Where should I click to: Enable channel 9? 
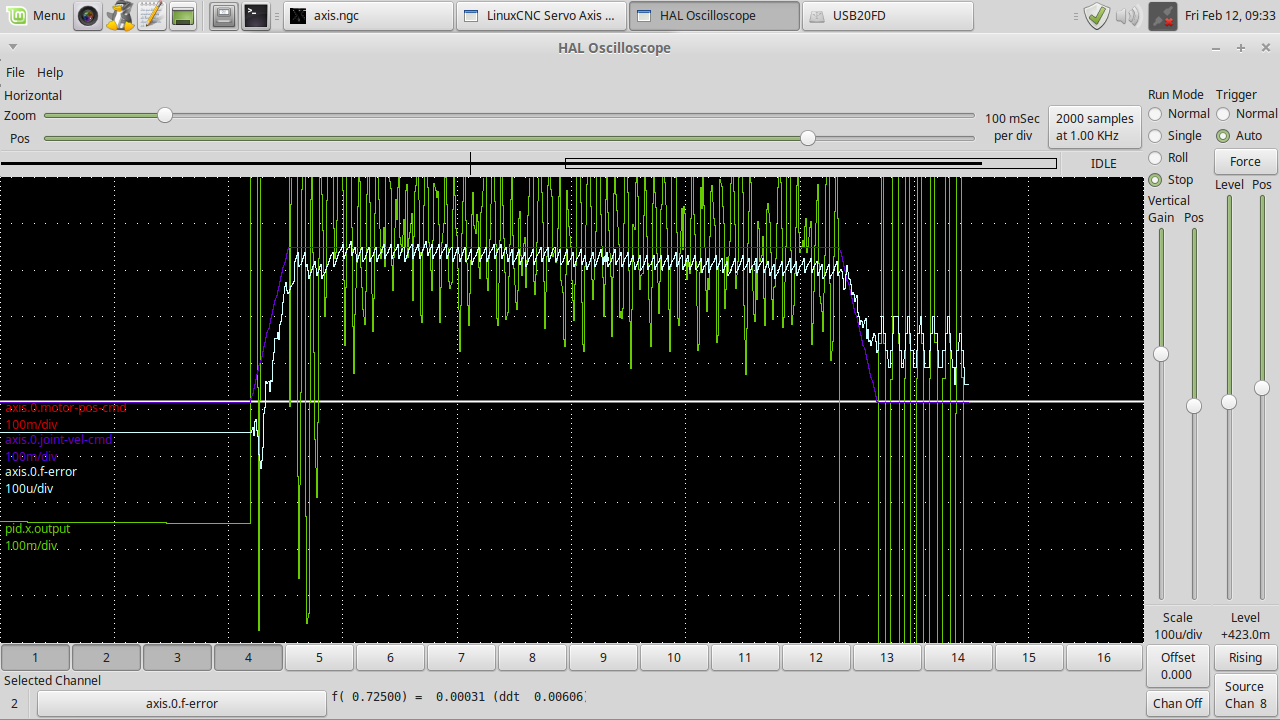pos(603,657)
